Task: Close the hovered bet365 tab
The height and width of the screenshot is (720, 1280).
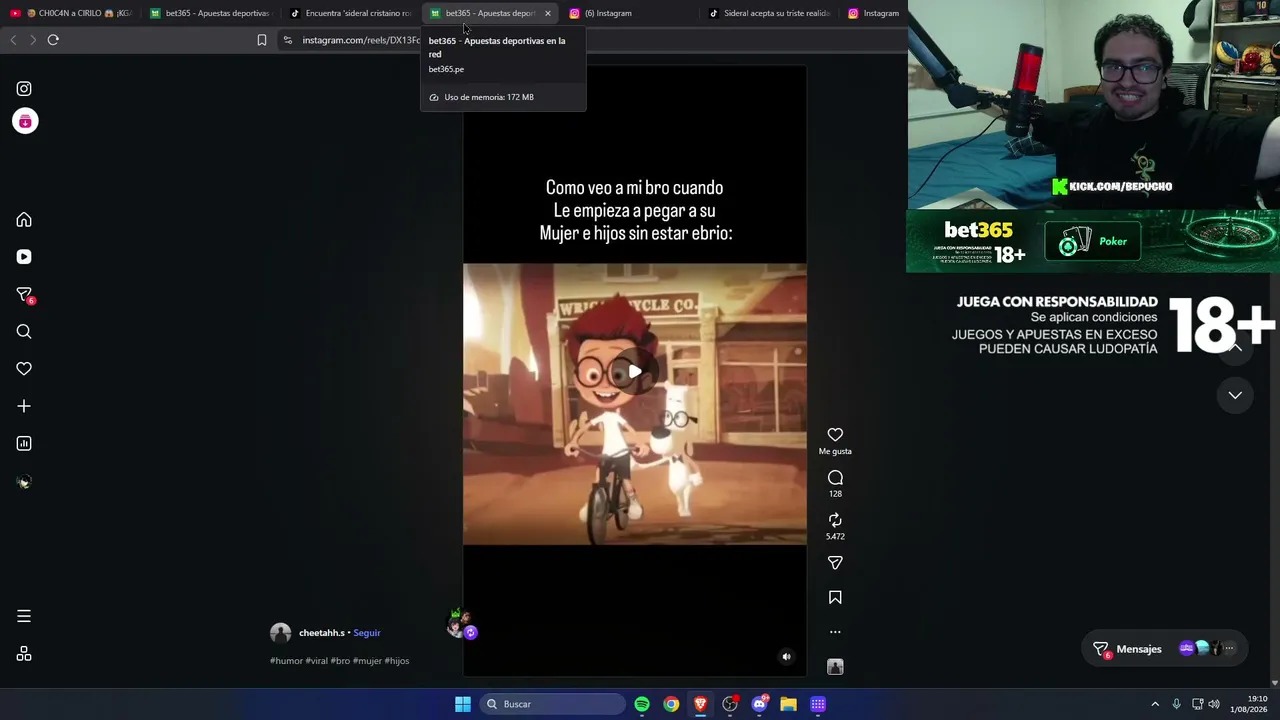Action: (547, 13)
